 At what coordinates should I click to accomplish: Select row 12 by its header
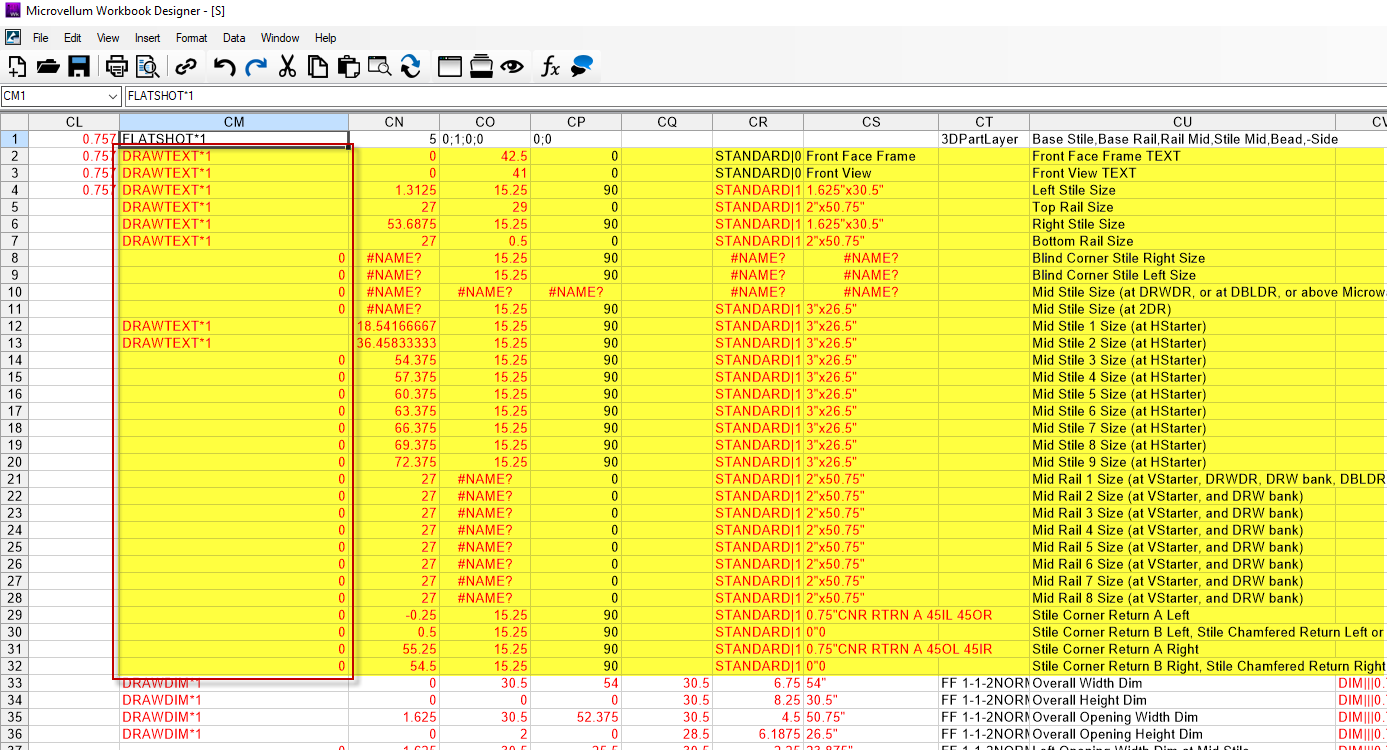coord(14,326)
